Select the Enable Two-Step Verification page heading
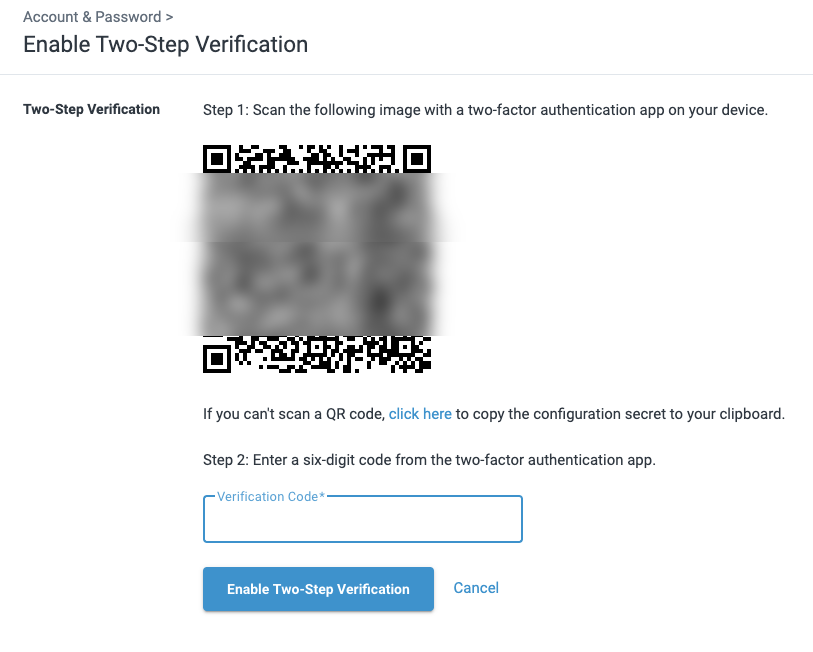Image resolution: width=813 pixels, height=652 pixels. click(165, 45)
